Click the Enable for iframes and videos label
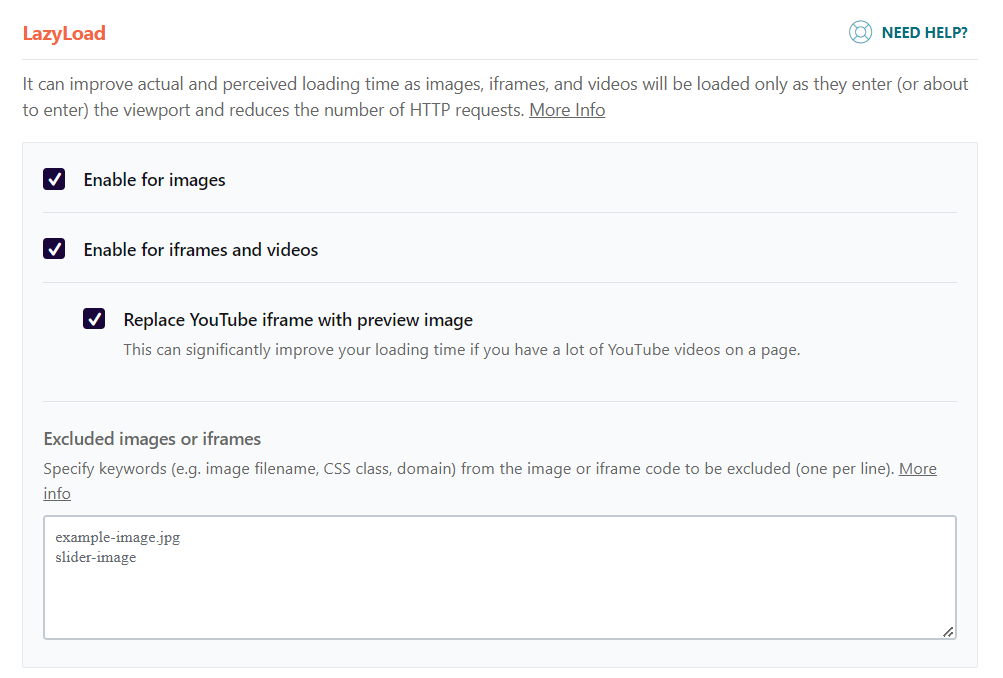 point(201,249)
